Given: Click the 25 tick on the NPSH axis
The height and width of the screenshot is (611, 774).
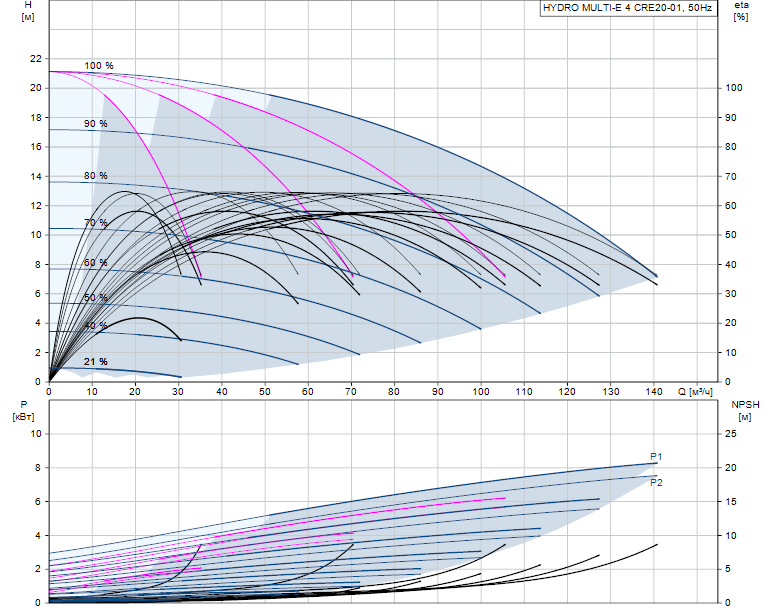Looking at the screenshot, I should point(731,434).
